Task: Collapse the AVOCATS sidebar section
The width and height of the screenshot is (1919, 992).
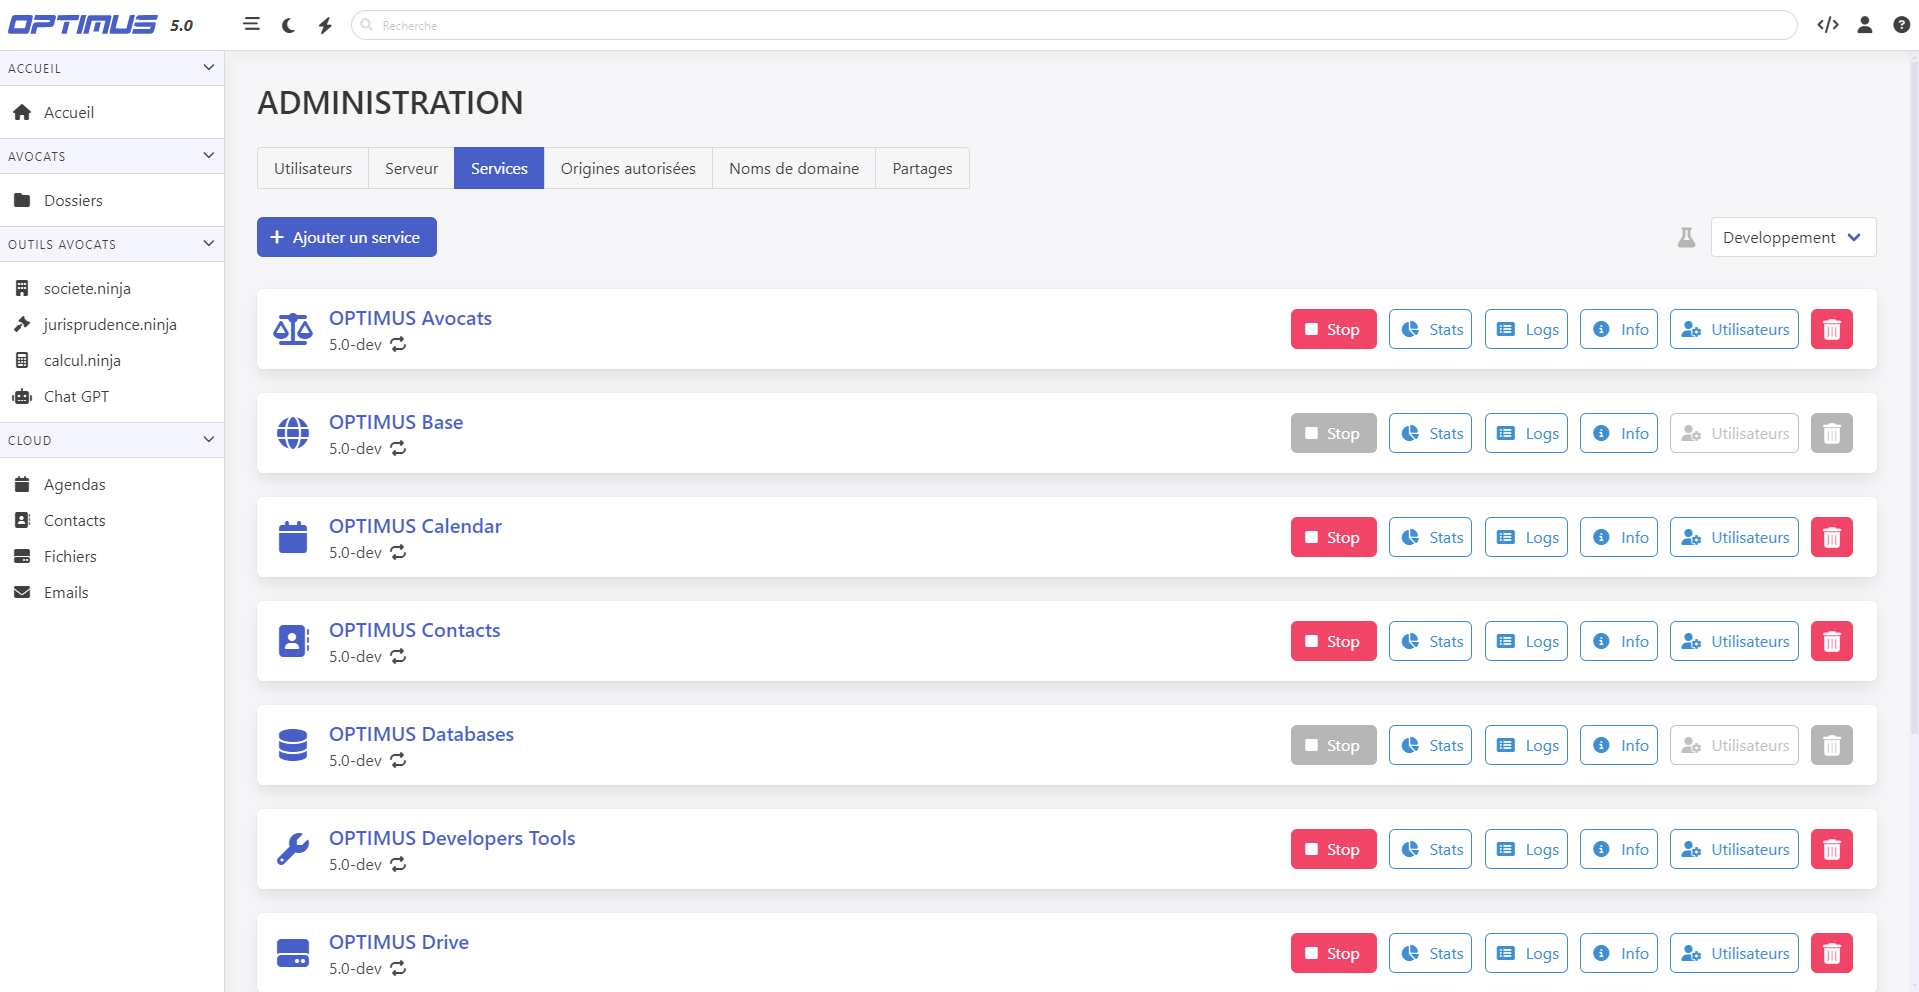Action: (112, 156)
